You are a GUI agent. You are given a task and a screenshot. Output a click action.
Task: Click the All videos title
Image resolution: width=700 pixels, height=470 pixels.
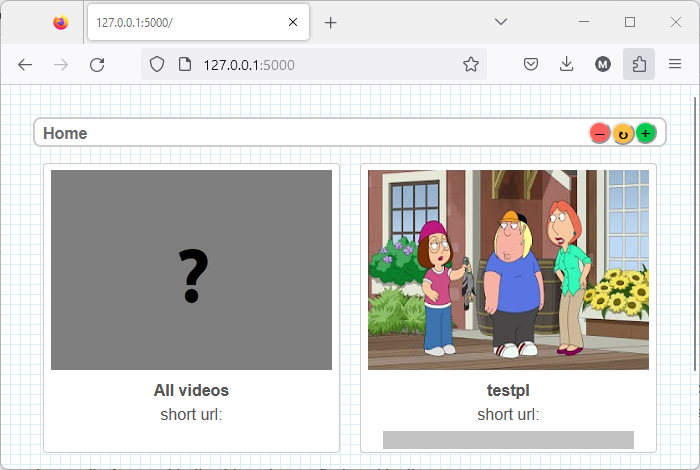tap(191, 390)
